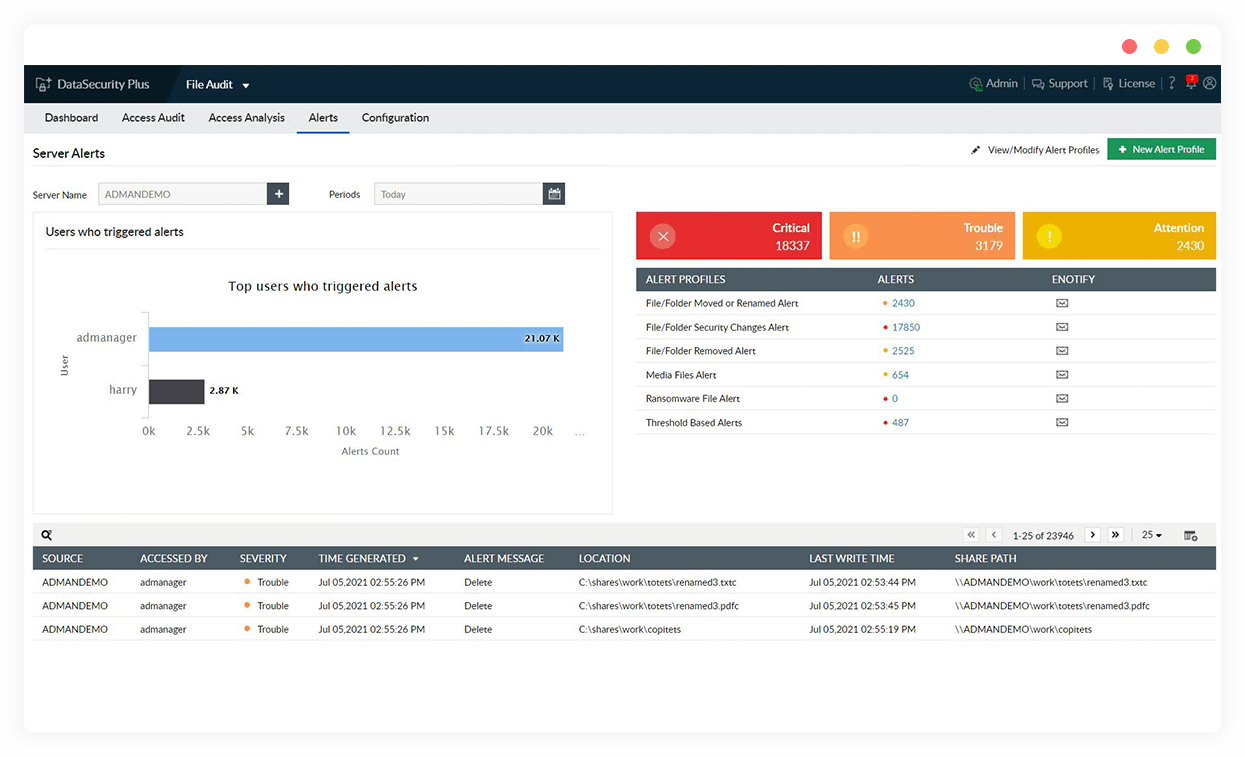The image size is (1245, 757).
Task: Click the admanager blue chart bar
Action: tap(356, 338)
